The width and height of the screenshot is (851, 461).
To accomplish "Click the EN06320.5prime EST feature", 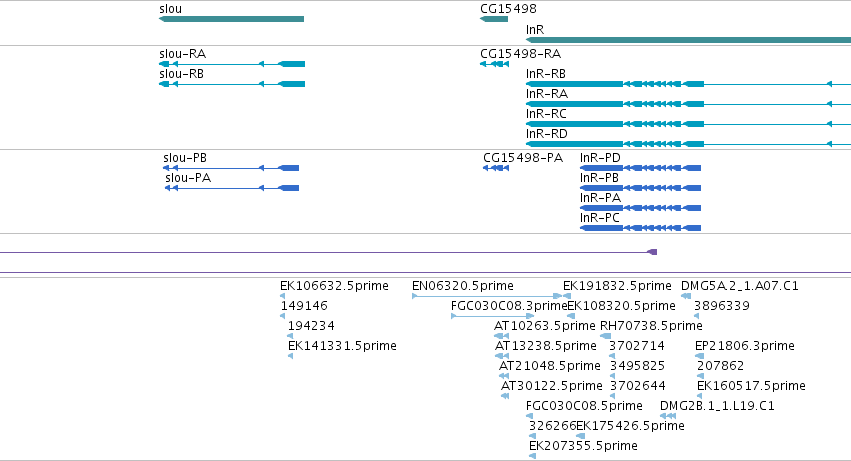I will (487, 296).
